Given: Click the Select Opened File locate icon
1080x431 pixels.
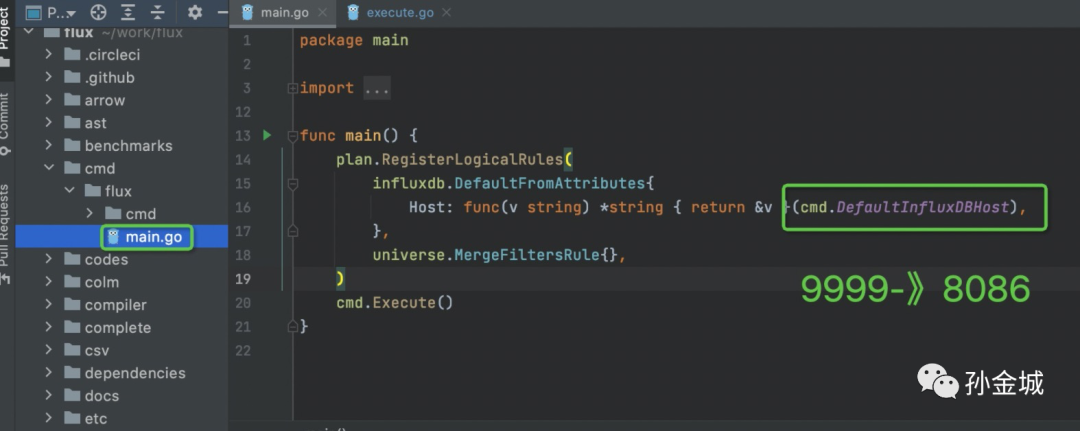Looking at the screenshot, I should pyautogui.click(x=98, y=13).
